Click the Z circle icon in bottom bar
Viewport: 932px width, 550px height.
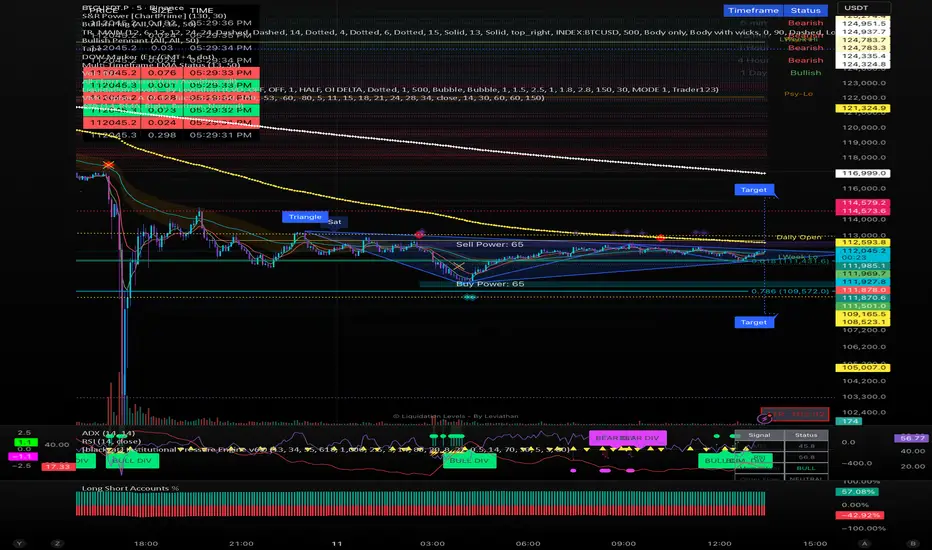(57, 543)
